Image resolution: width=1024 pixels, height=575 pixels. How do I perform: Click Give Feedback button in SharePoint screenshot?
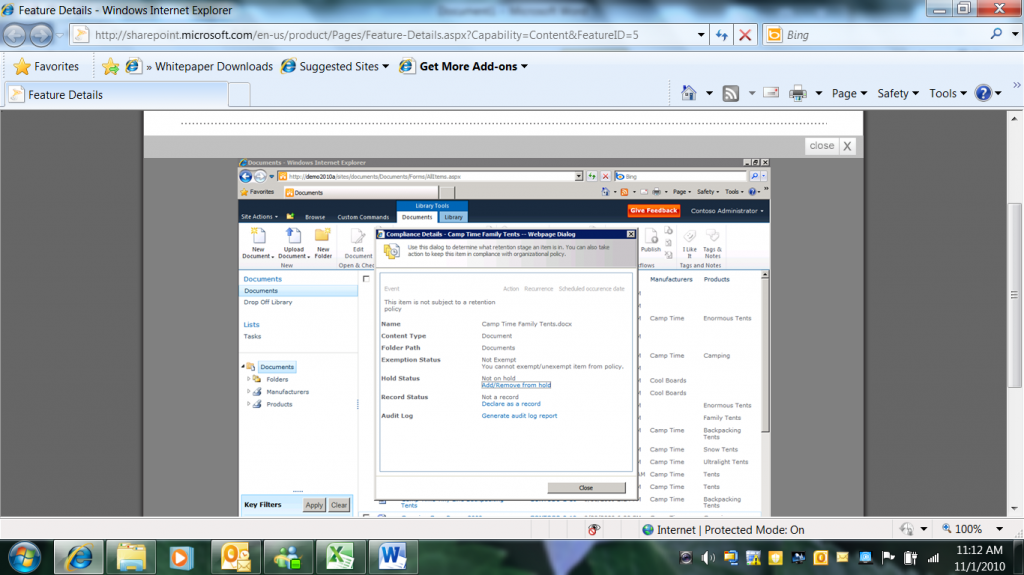(x=654, y=210)
